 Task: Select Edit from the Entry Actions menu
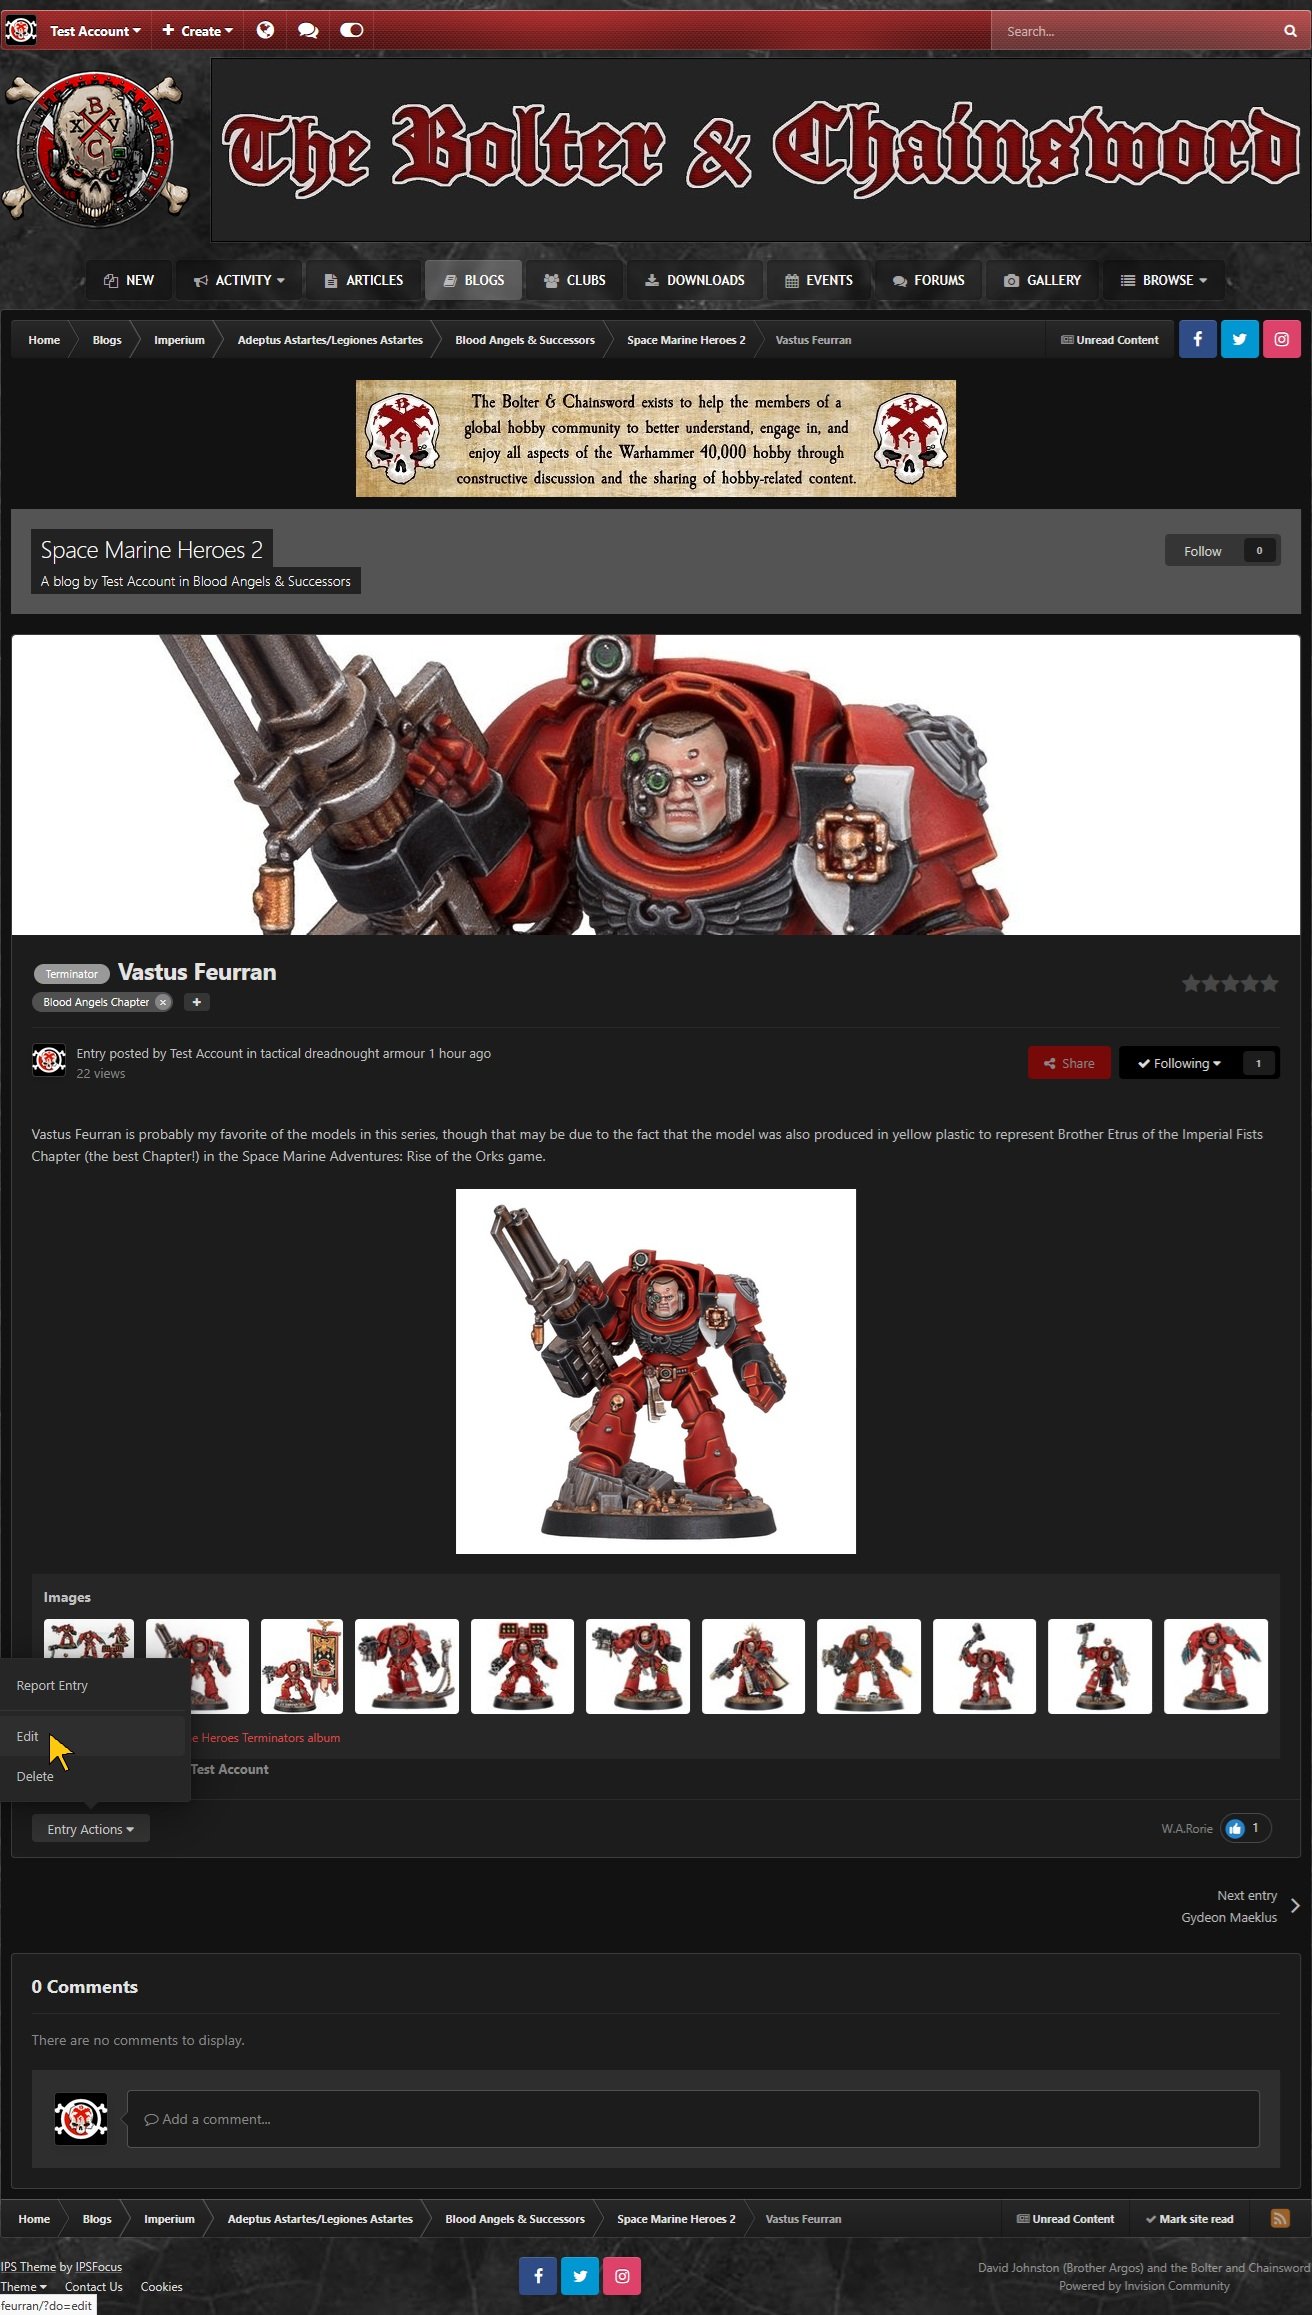(28, 1736)
